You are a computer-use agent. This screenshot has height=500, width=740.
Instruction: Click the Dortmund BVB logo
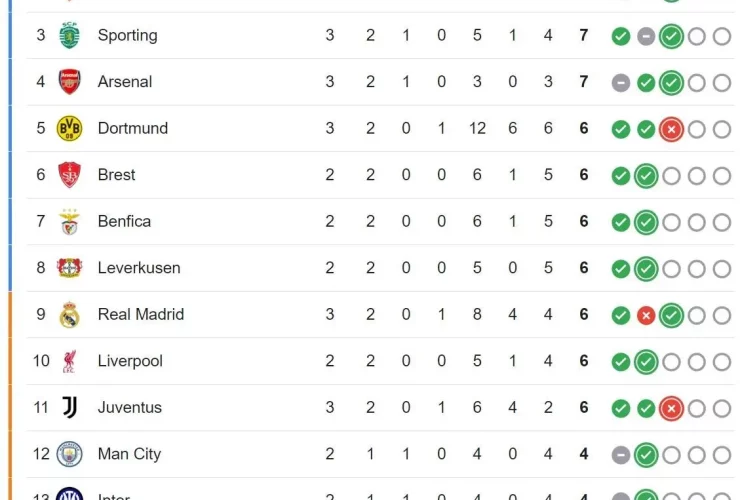pos(69,128)
